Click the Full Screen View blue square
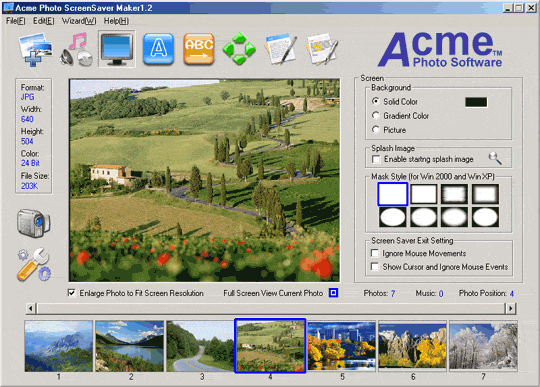 click(333, 293)
